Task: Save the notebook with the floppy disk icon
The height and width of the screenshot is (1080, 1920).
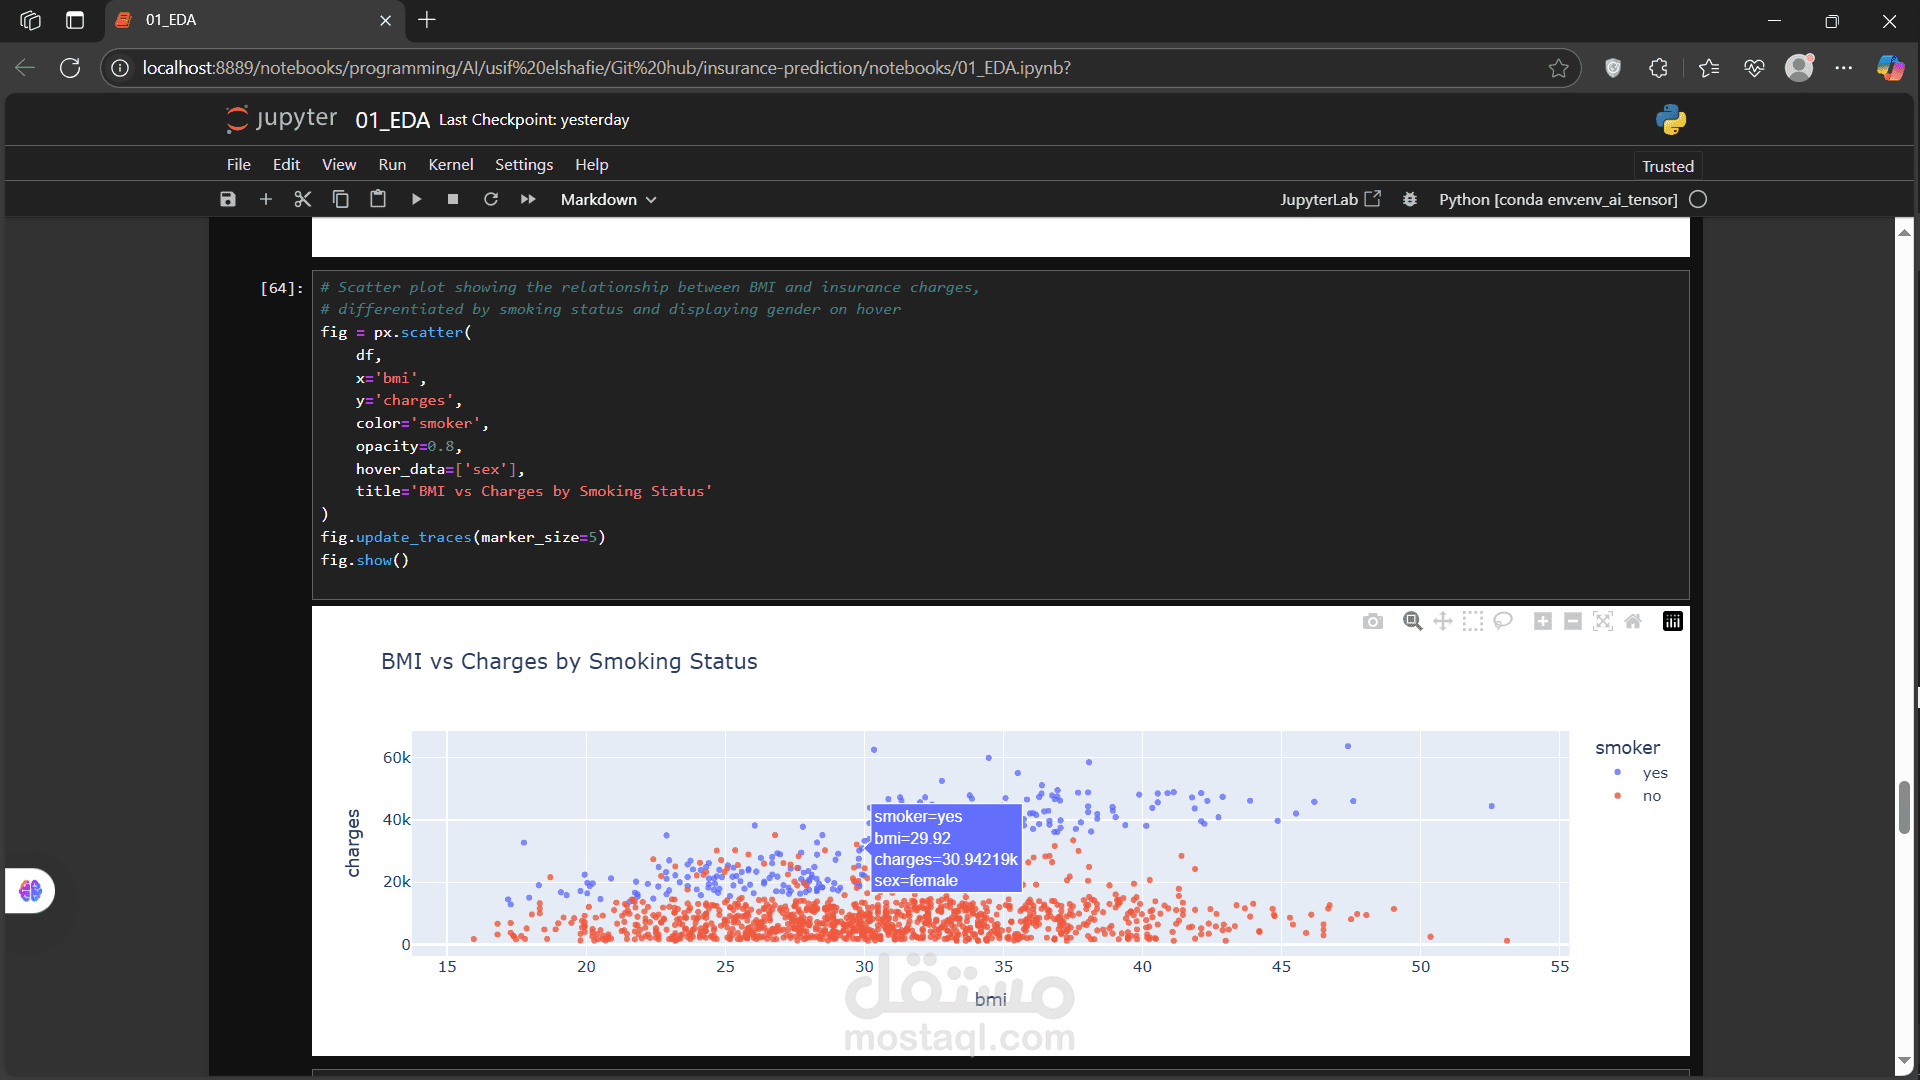Action: [x=228, y=199]
